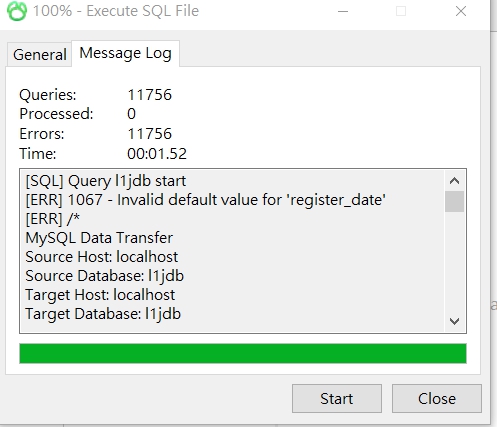Click the Navicat app icon in title bar
Viewport: 497px width, 427px height.
click(17, 11)
